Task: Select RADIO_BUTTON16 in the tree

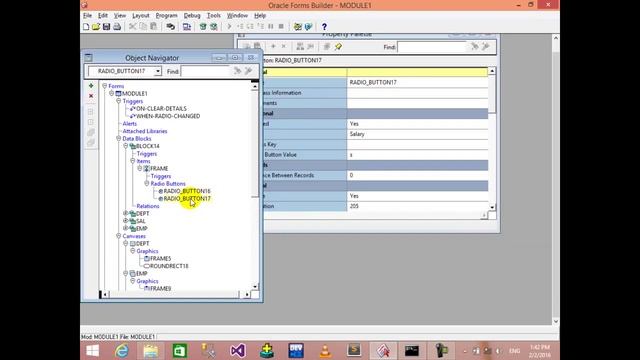Action: (x=187, y=191)
